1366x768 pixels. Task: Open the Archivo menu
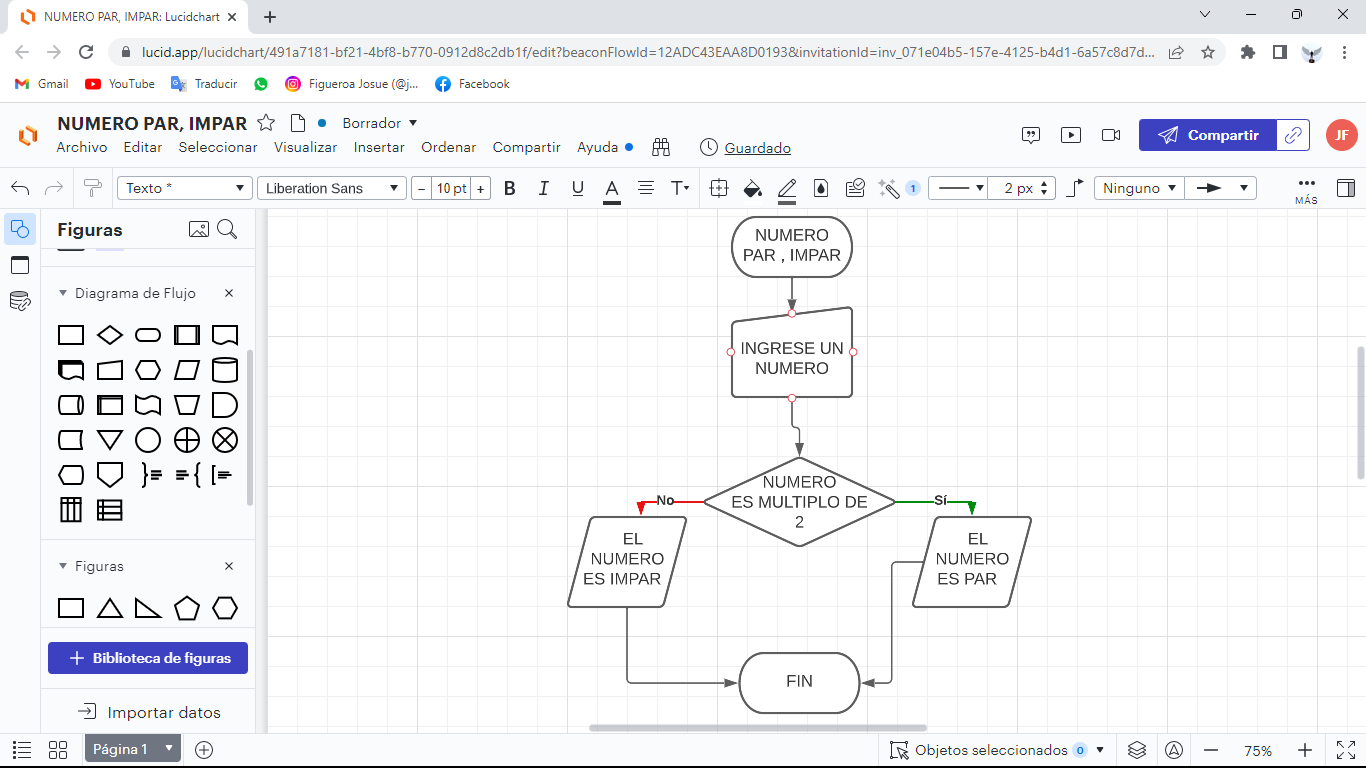(x=81, y=147)
